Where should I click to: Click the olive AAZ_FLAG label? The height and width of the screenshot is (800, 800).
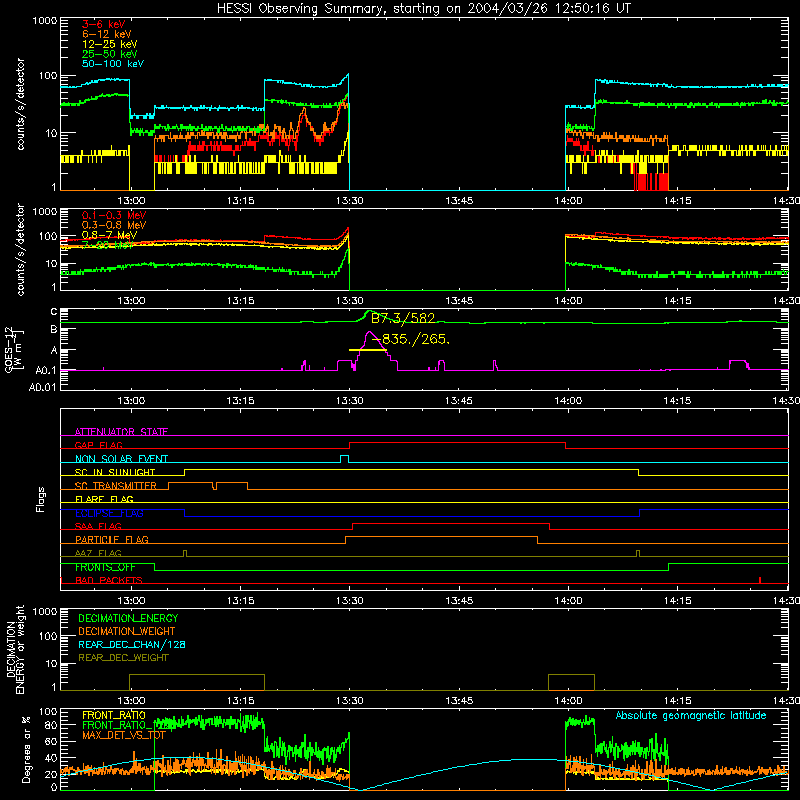pos(98,553)
